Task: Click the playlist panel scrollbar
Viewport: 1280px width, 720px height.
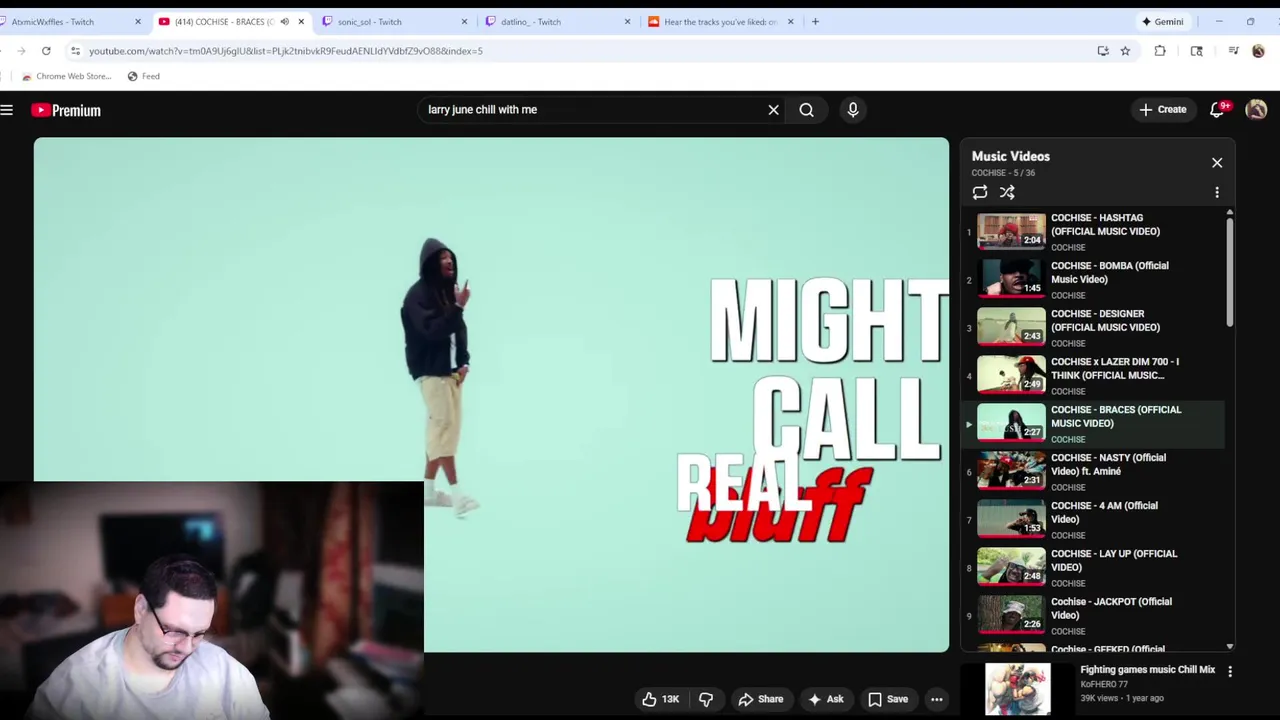Action: [x=1230, y=272]
